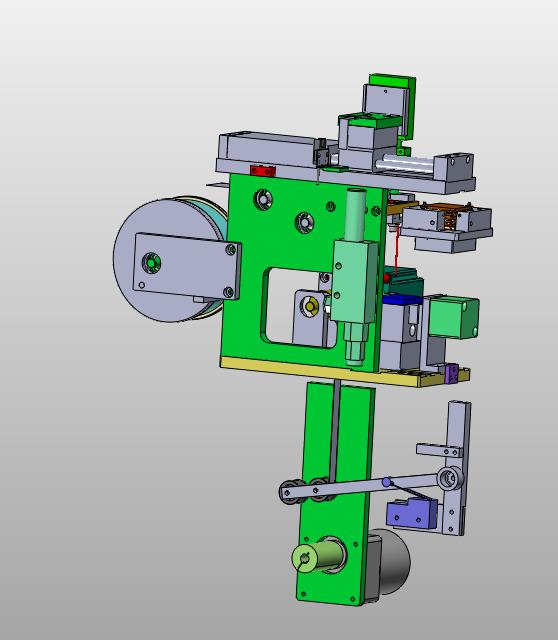Select the small purple block on yellow plate
The height and width of the screenshot is (640, 558).
click(x=452, y=373)
